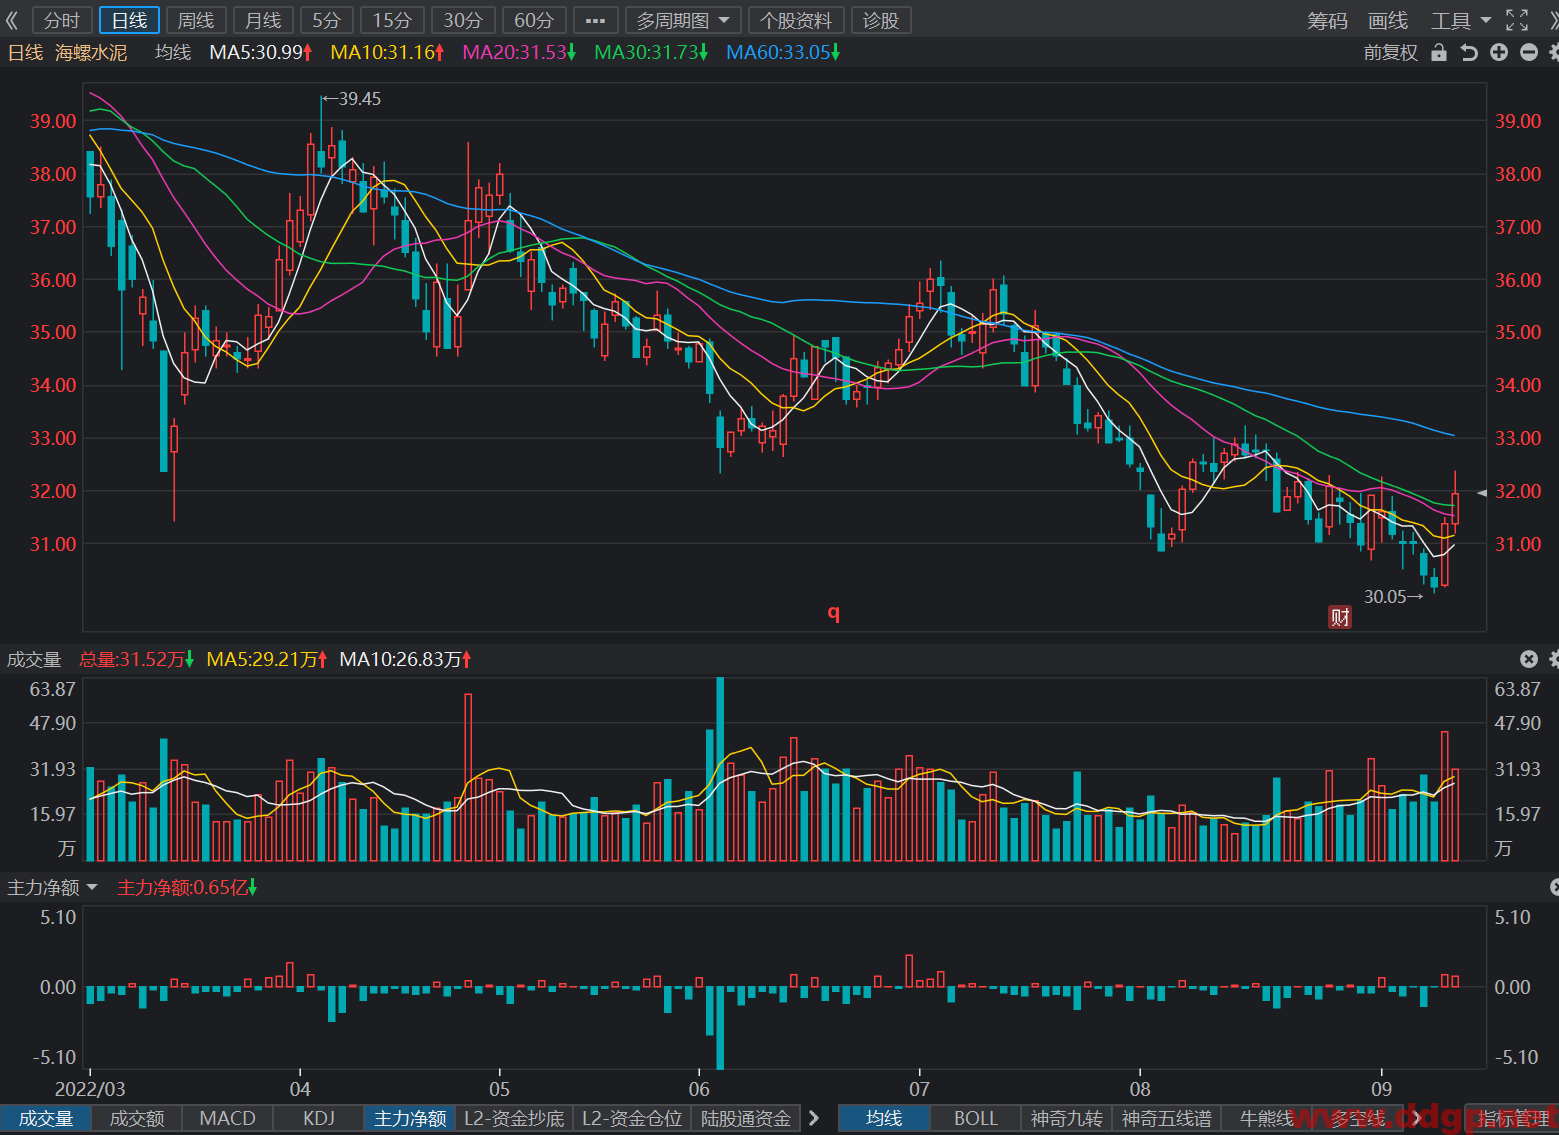Click the 诊股 button

(881, 20)
